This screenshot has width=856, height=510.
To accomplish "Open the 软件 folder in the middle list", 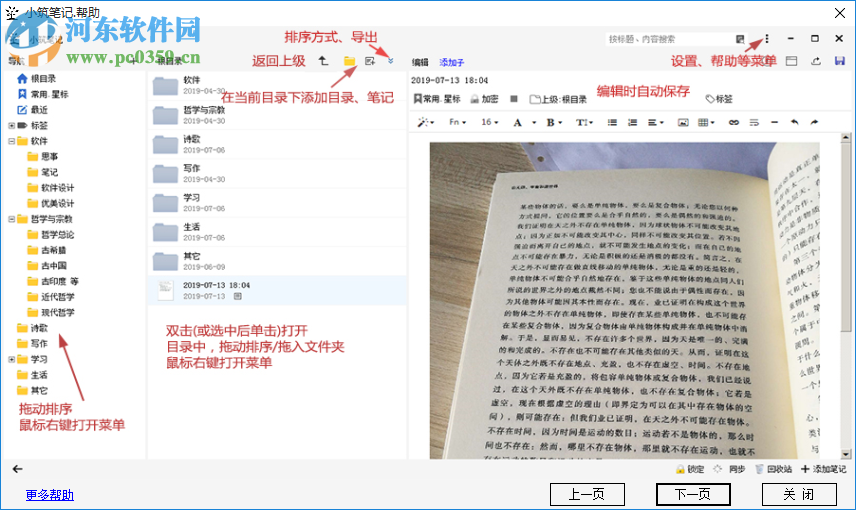I will pos(277,85).
